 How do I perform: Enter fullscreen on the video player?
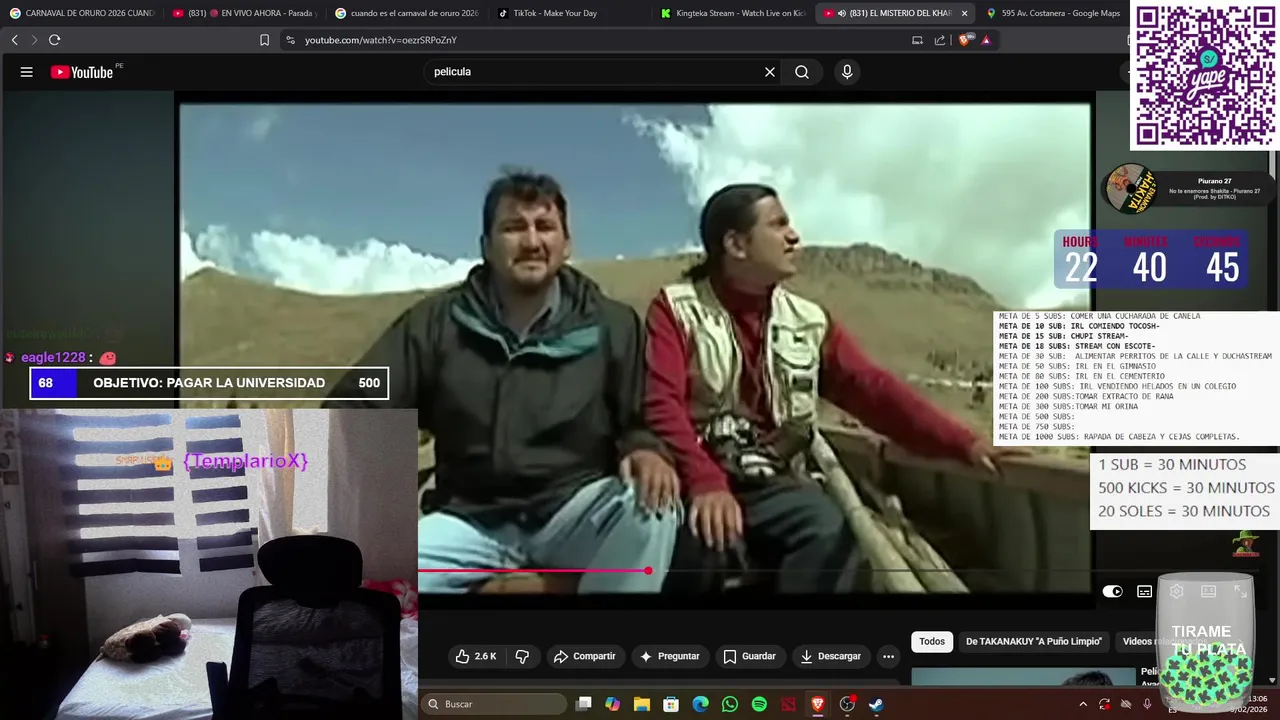[x=1240, y=591]
